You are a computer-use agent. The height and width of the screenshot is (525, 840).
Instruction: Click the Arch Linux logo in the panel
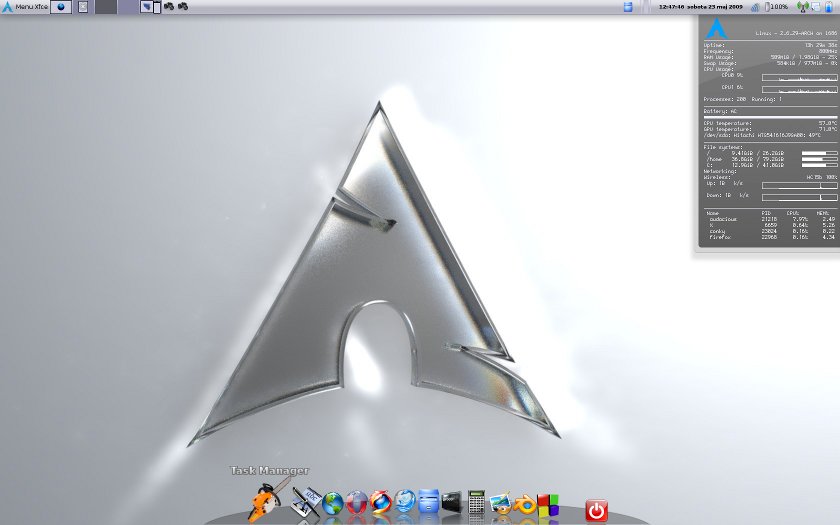coord(7,7)
